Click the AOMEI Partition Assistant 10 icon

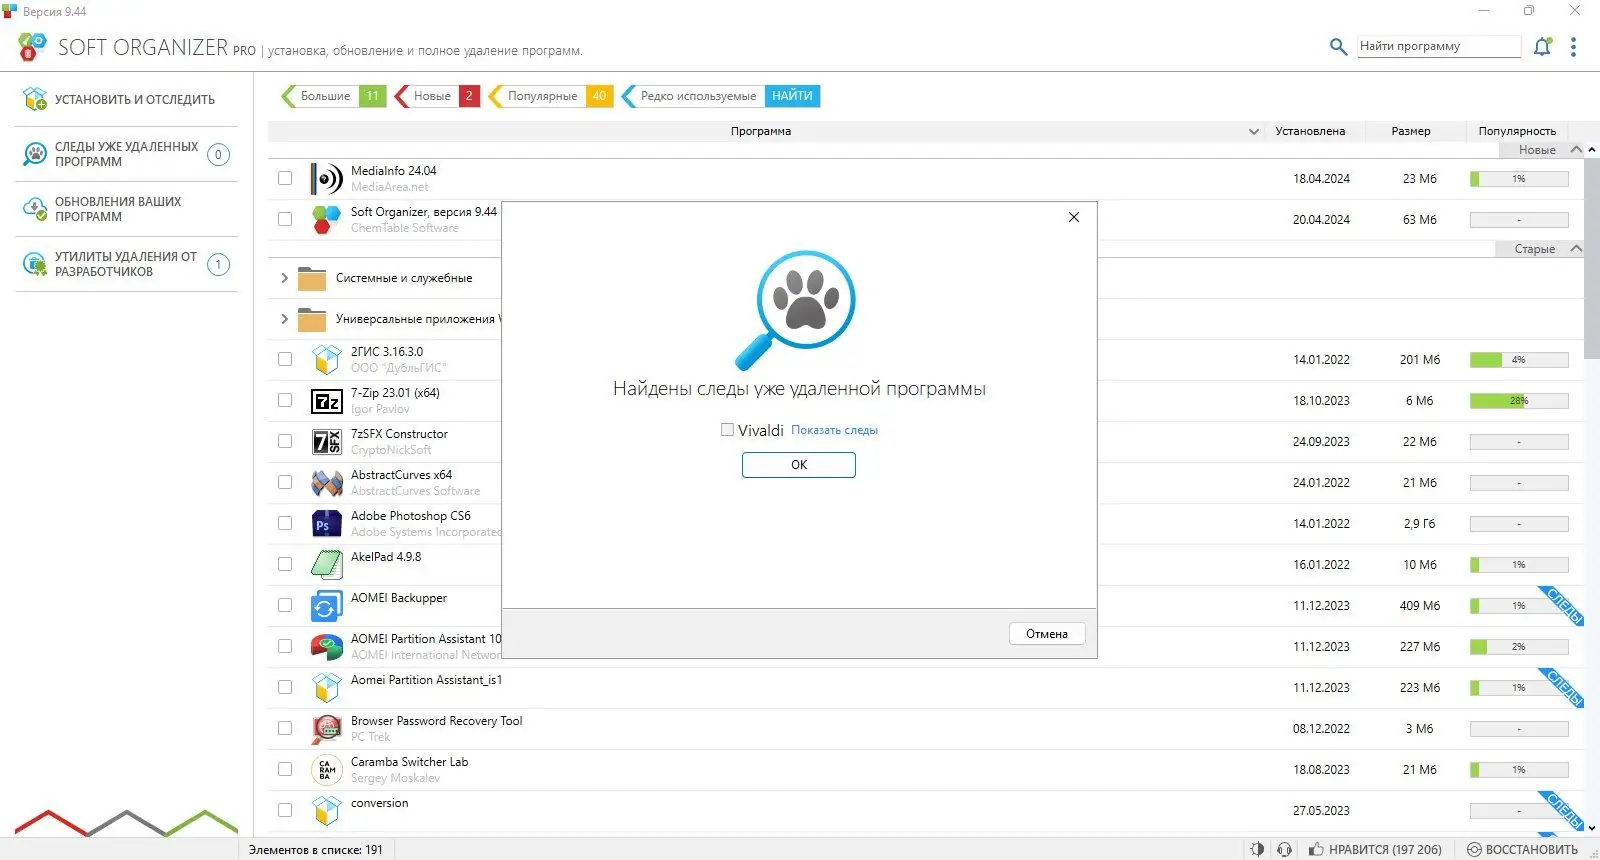327,647
